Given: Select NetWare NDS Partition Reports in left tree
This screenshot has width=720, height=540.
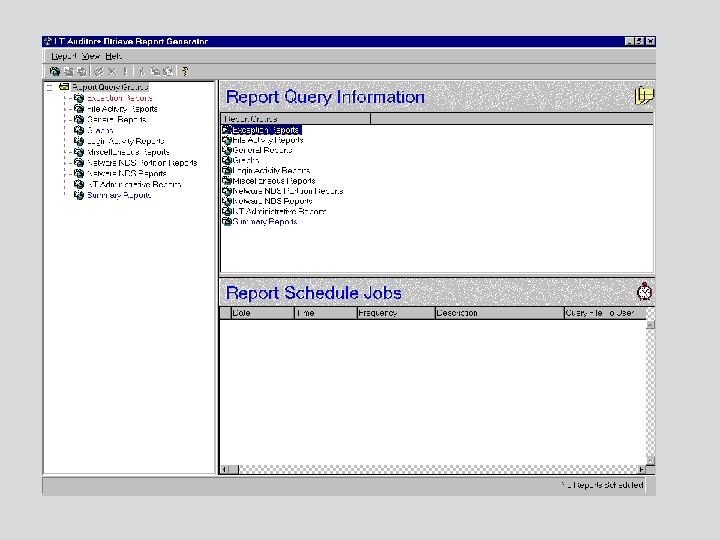Looking at the screenshot, I should [142, 163].
